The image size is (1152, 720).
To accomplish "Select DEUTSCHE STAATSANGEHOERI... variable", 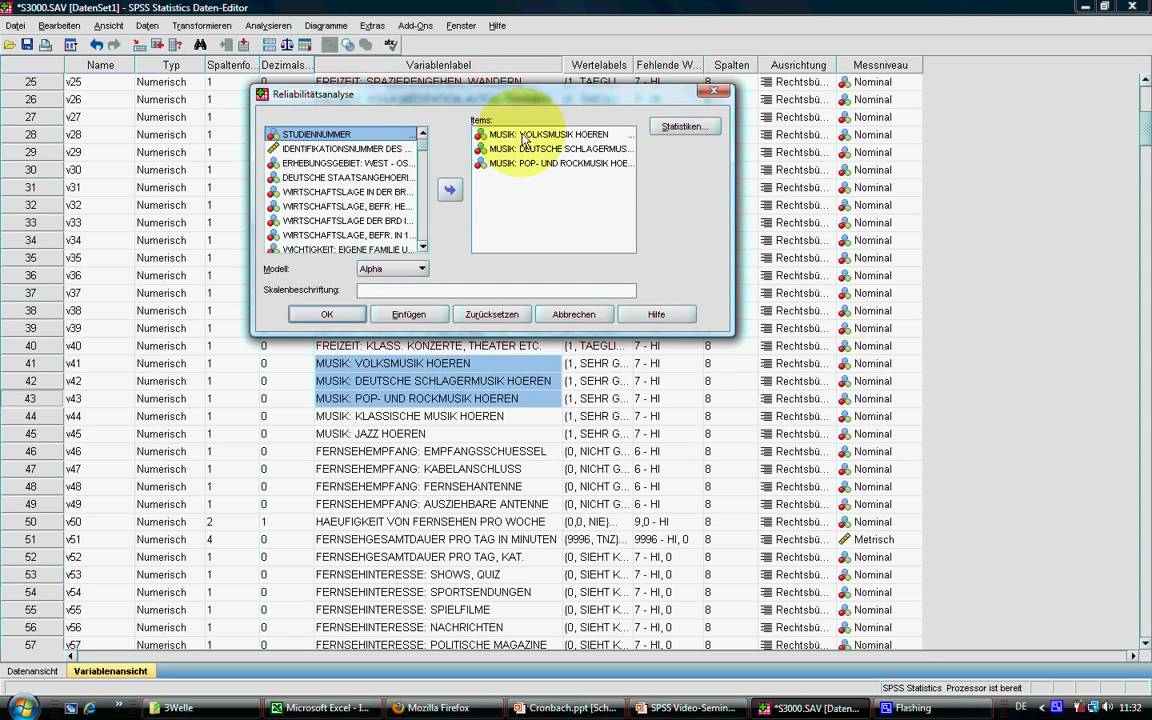I will [341, 177].
